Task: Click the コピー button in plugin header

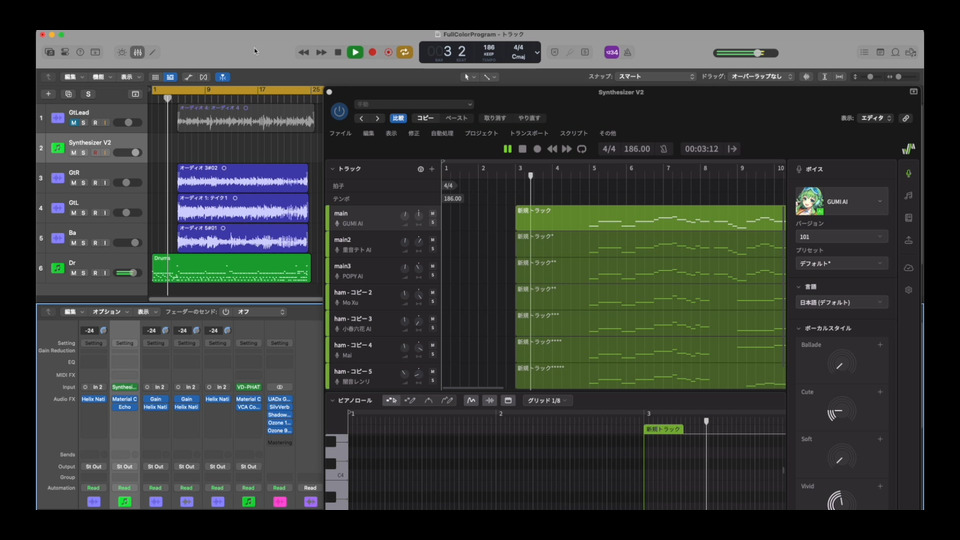Action: [425, 118]
